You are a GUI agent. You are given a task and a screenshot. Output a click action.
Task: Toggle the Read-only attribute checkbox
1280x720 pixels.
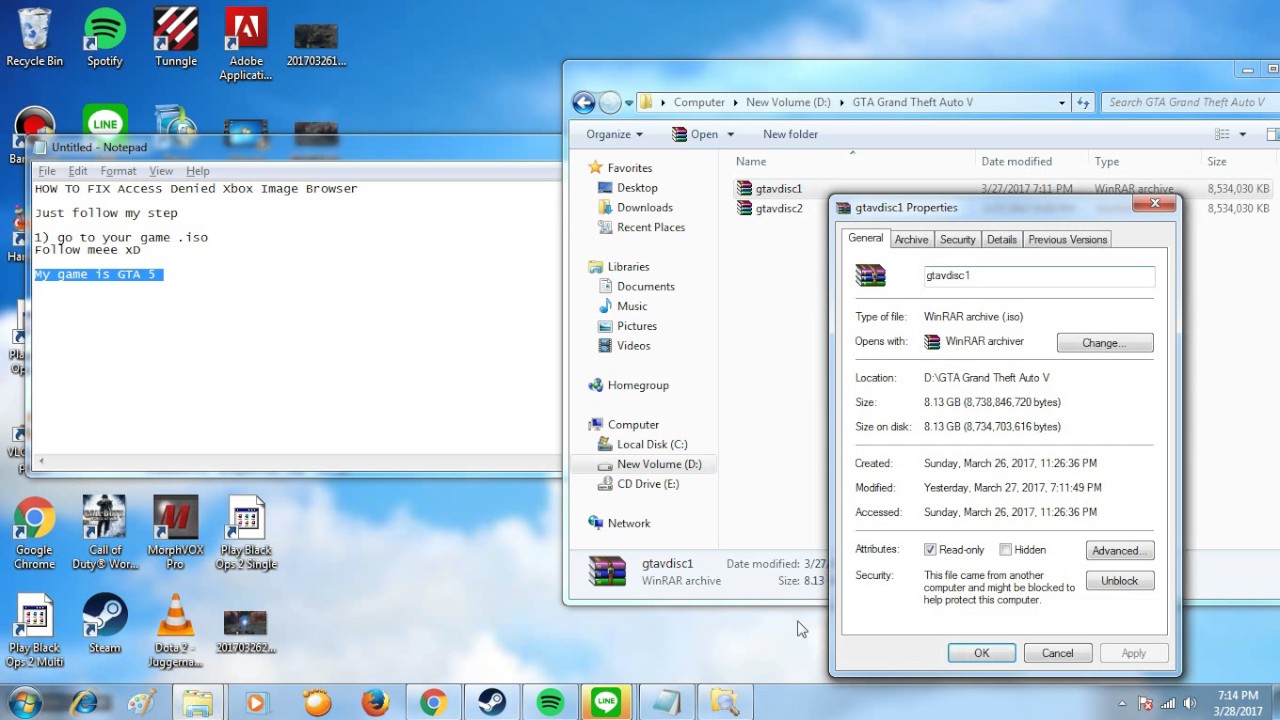pos(930,550)
